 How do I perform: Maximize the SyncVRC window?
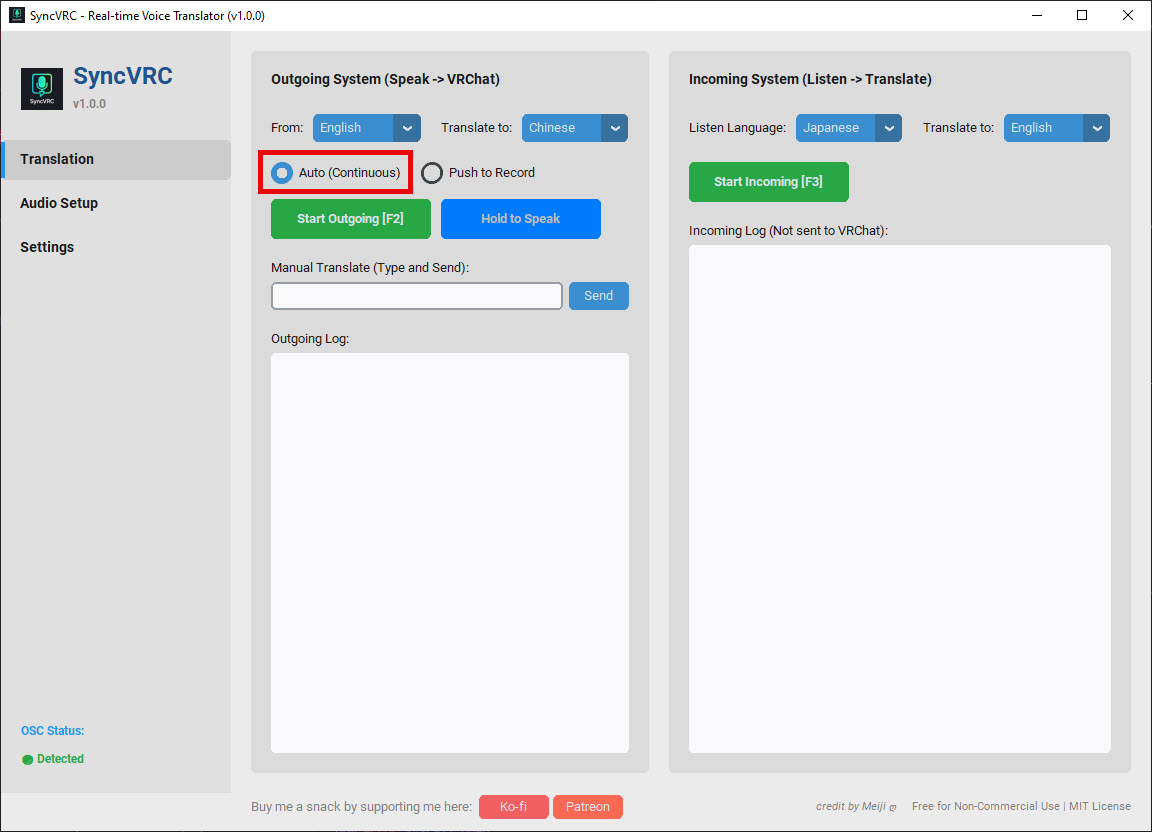click(1082, 15)
